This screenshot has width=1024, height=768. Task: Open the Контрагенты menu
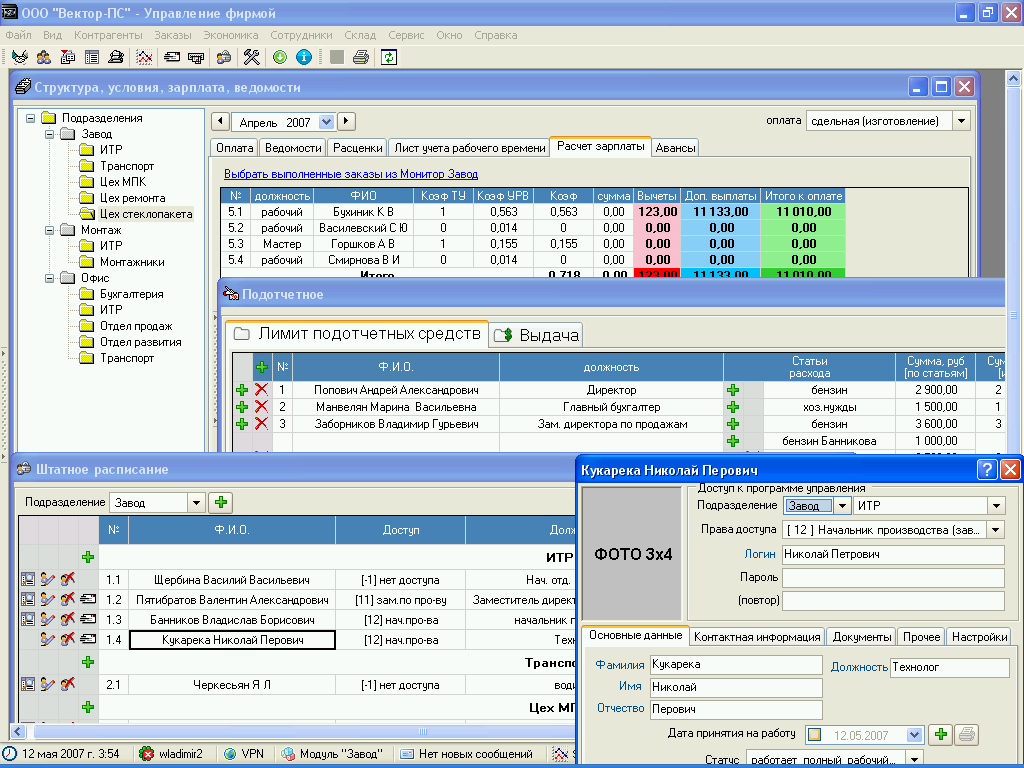pyautogui.click(x=108, y=35)
